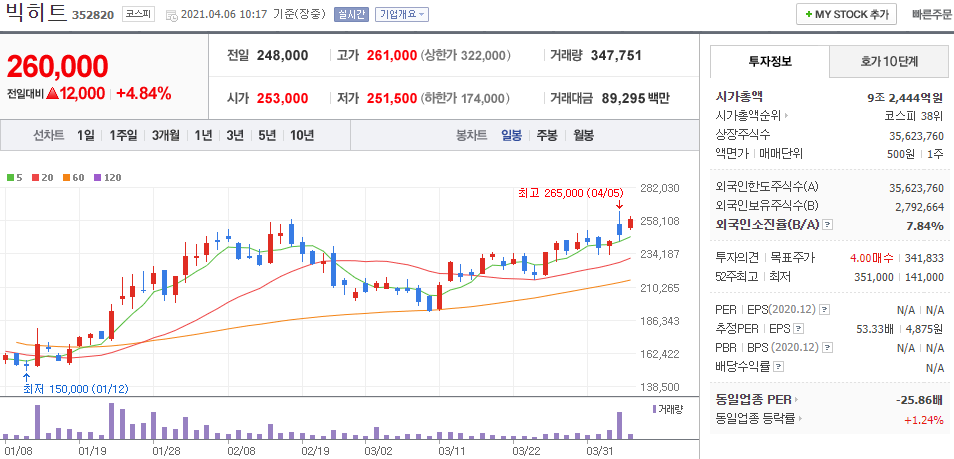Click the 외국인보유주식수(B) value 2,792,664
The height and width of the screenshot is (459, 954).
(919, 206)
